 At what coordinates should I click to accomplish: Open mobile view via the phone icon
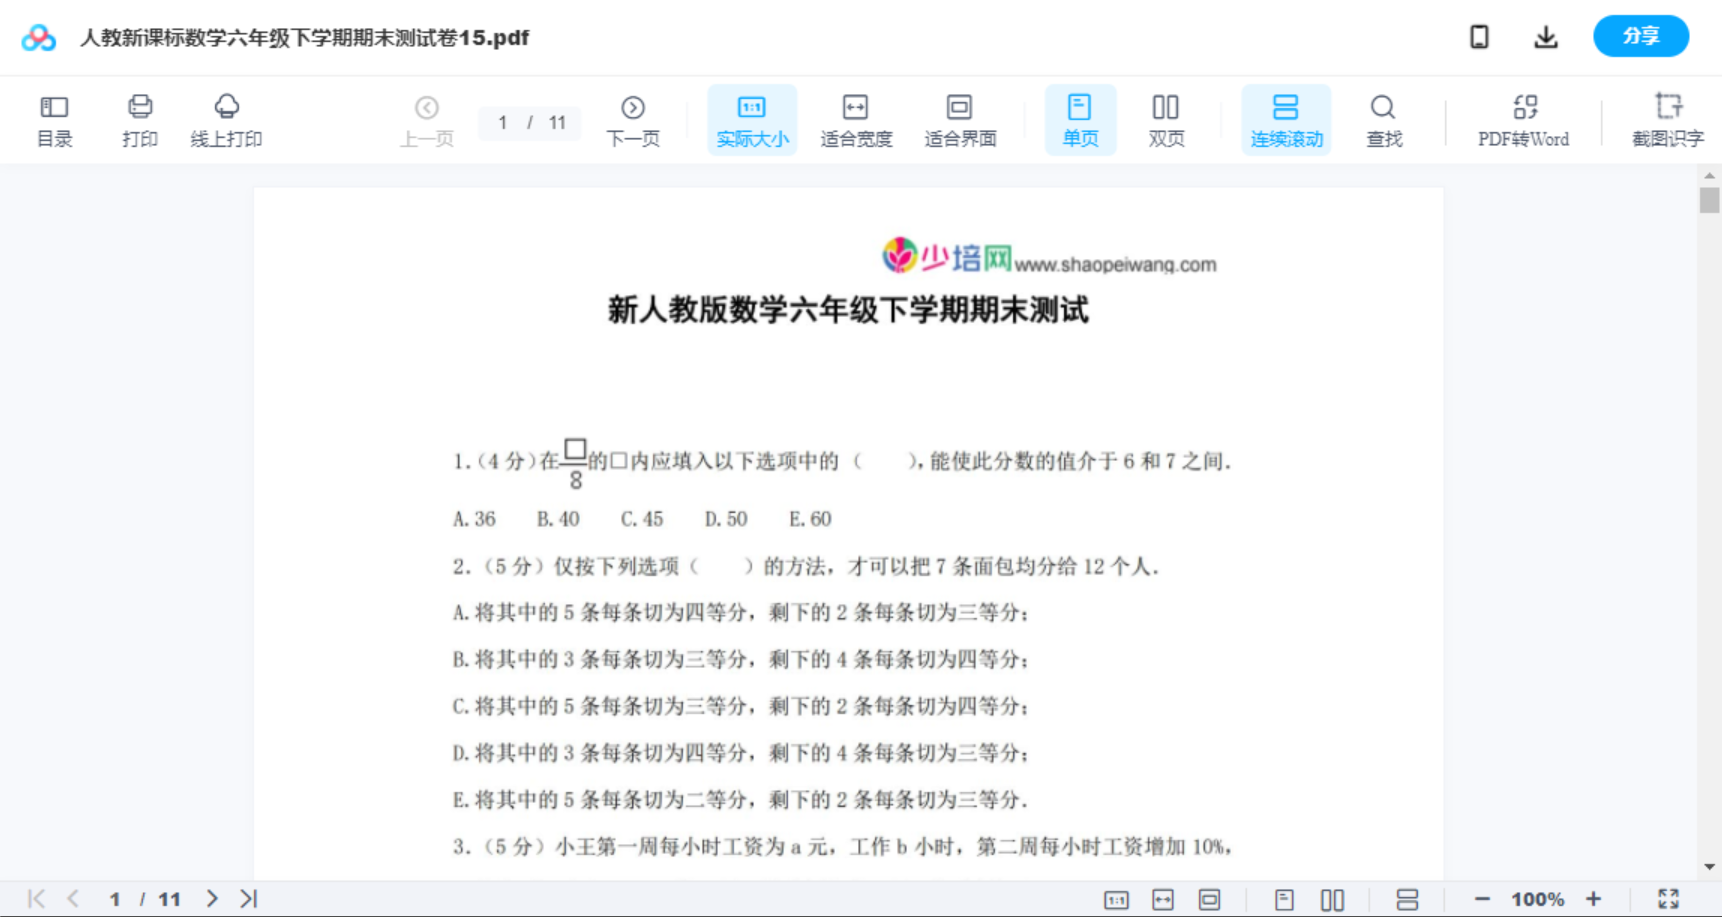point(1479,36)
